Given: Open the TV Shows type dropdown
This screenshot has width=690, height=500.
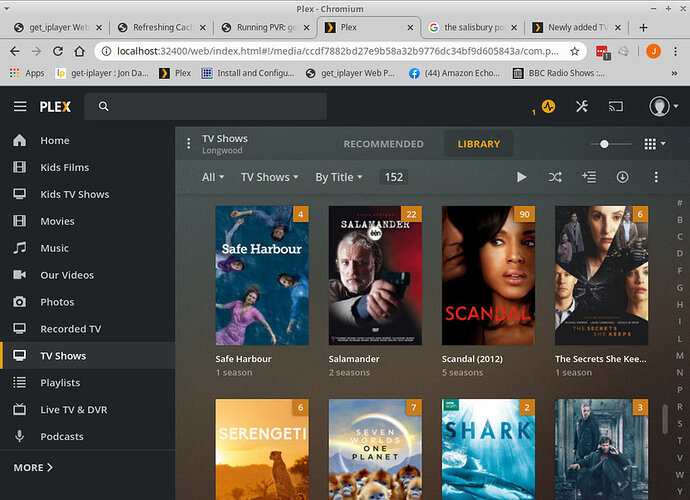Looking at the screenshot, I should pyautogui.click(x=269, y=177).
